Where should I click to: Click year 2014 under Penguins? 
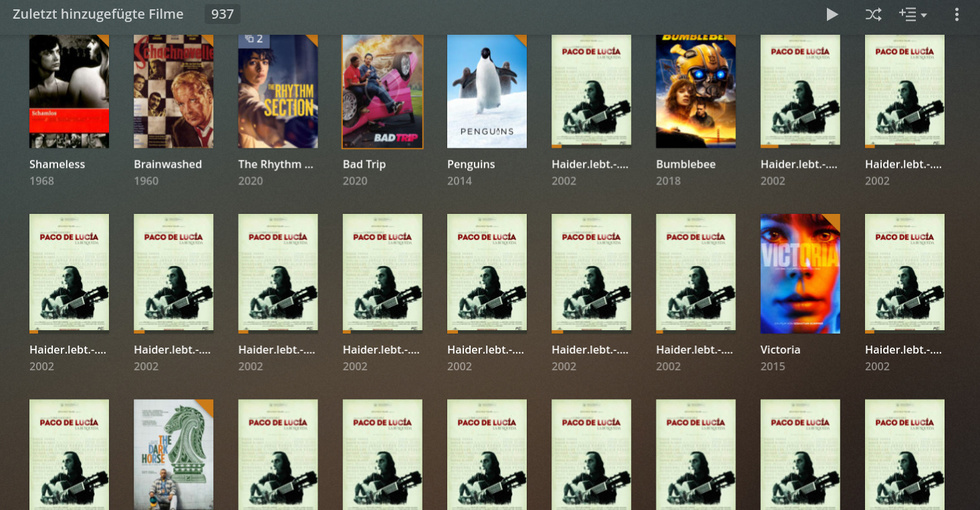coord(459,181)
